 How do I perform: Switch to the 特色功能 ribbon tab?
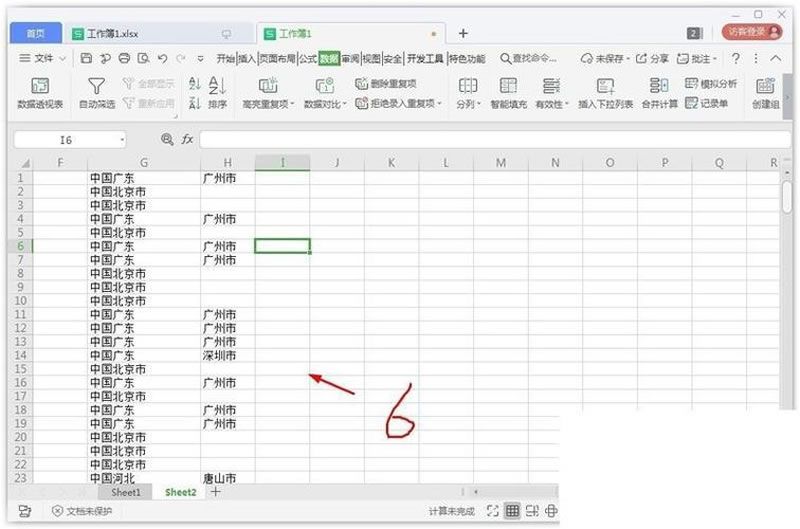coord(467,59)
